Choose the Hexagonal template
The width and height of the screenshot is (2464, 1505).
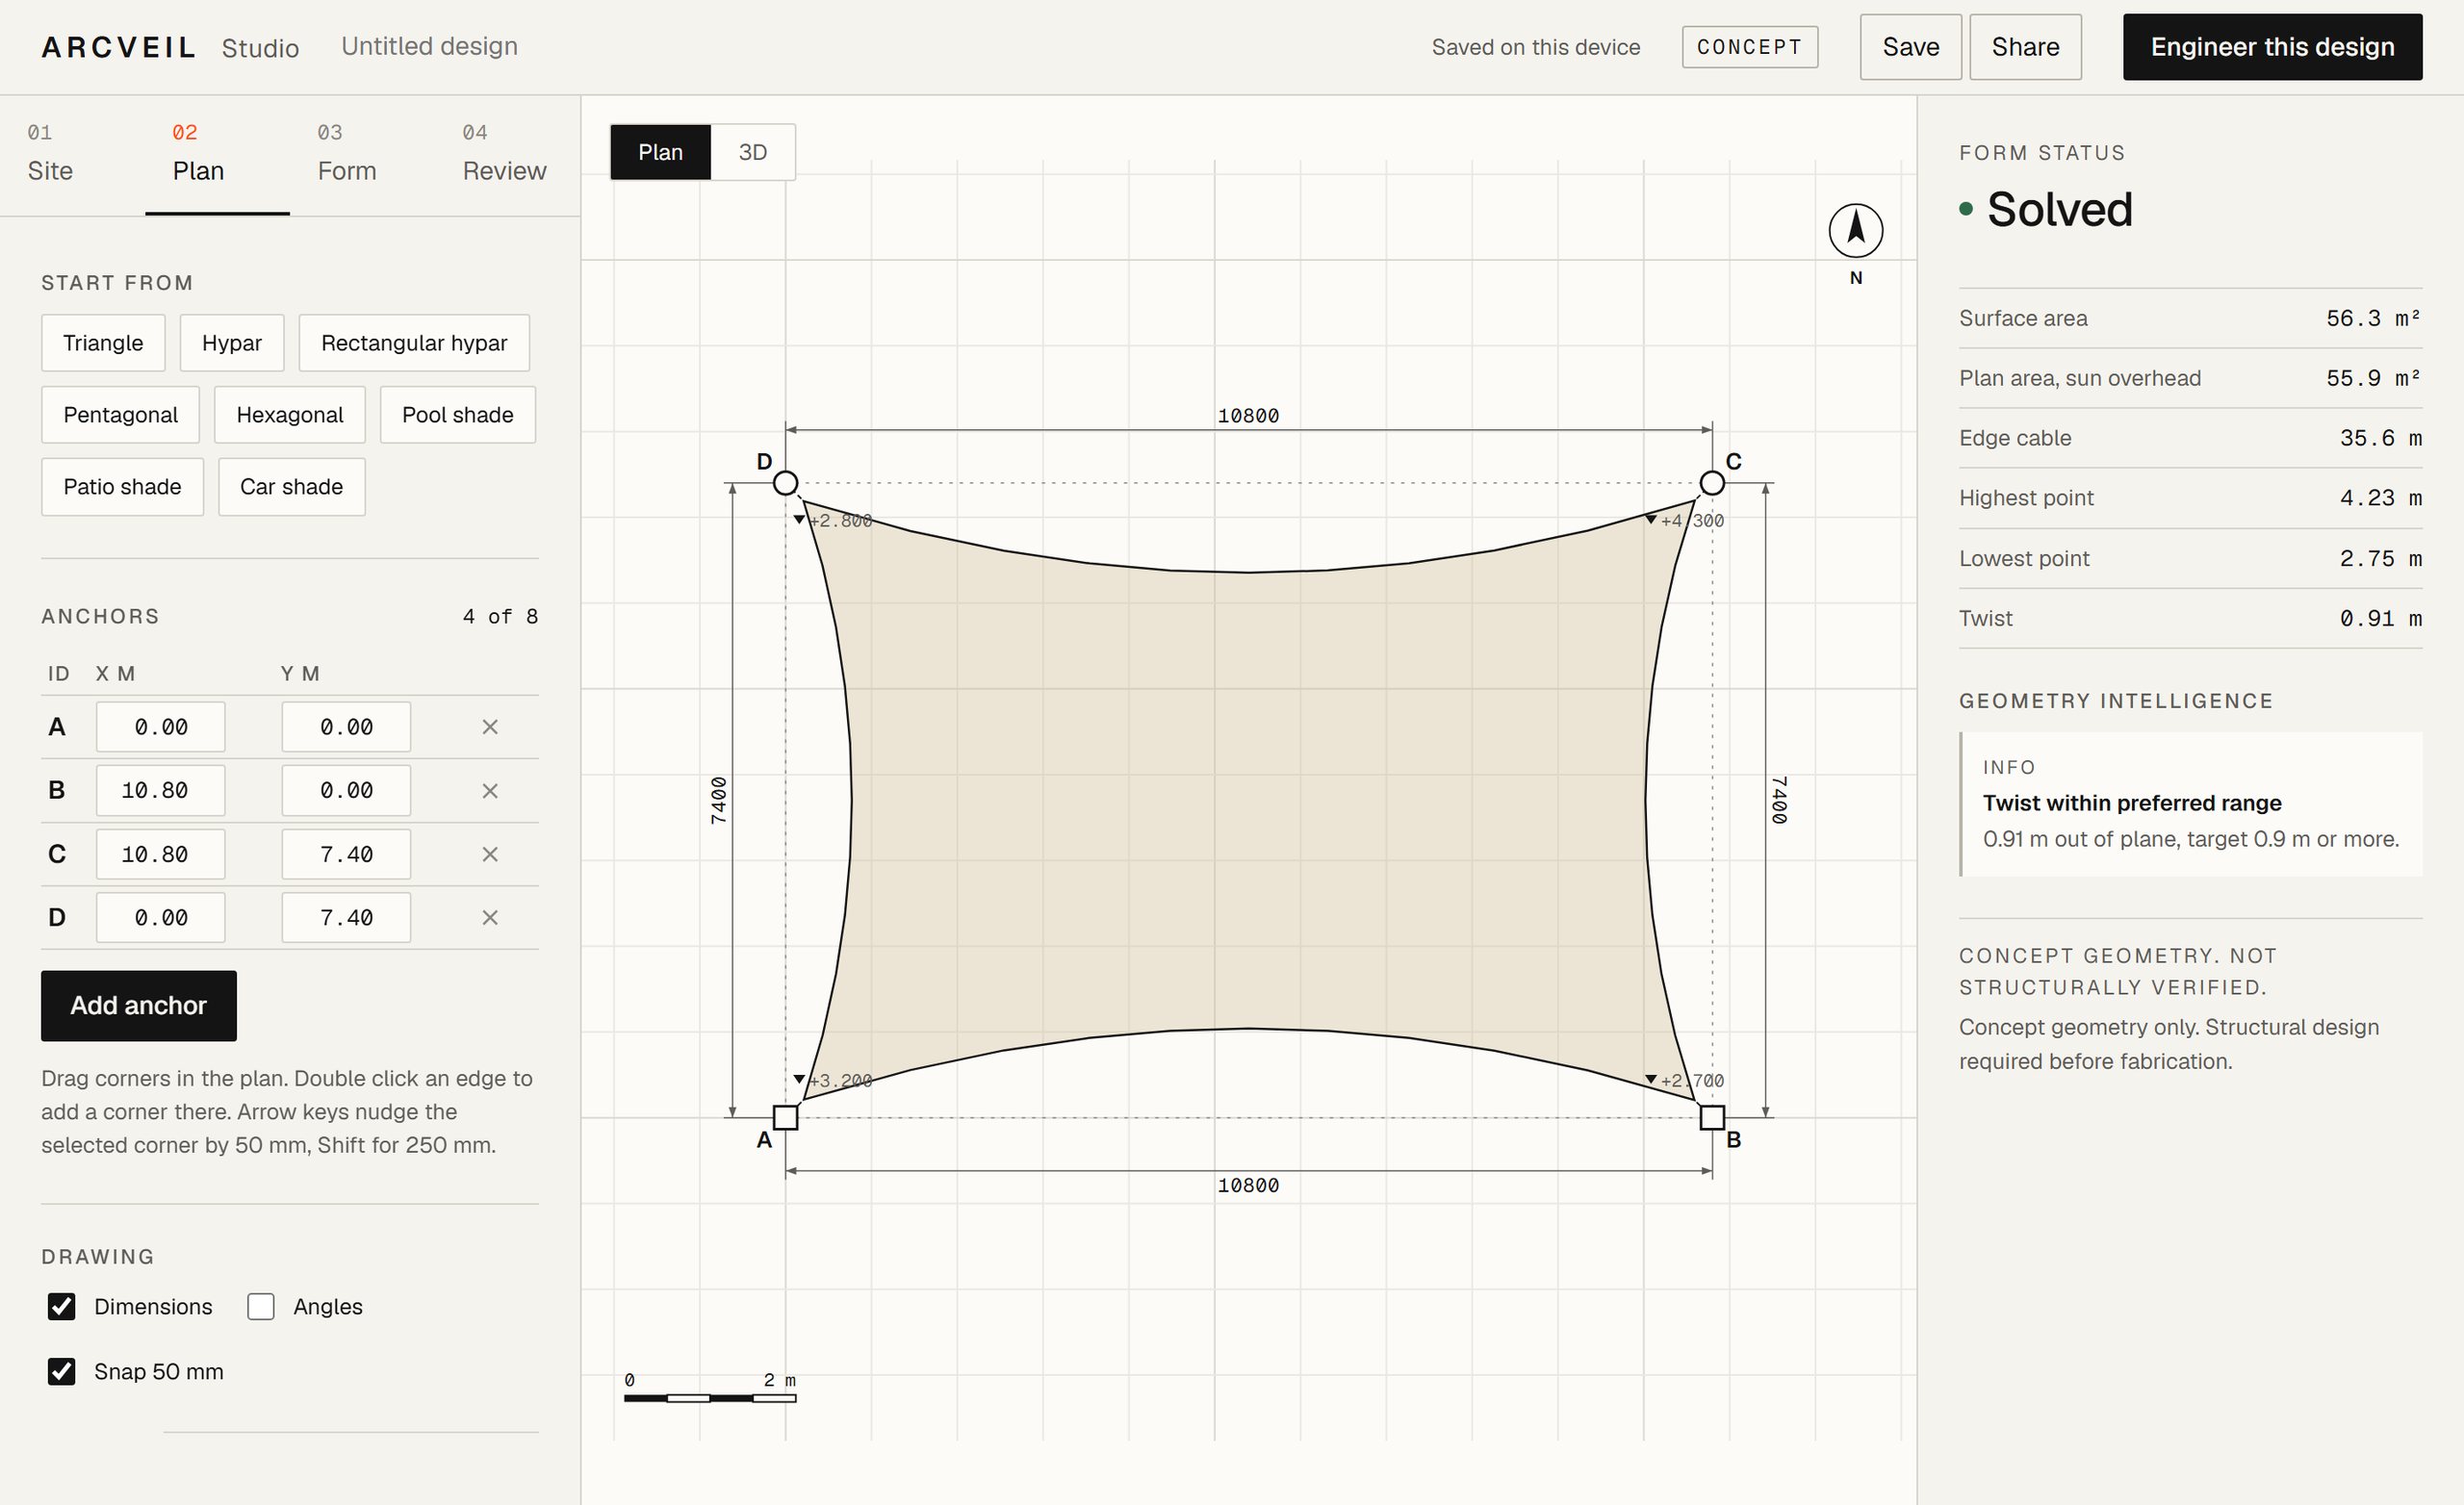click(x=290, y=415)
